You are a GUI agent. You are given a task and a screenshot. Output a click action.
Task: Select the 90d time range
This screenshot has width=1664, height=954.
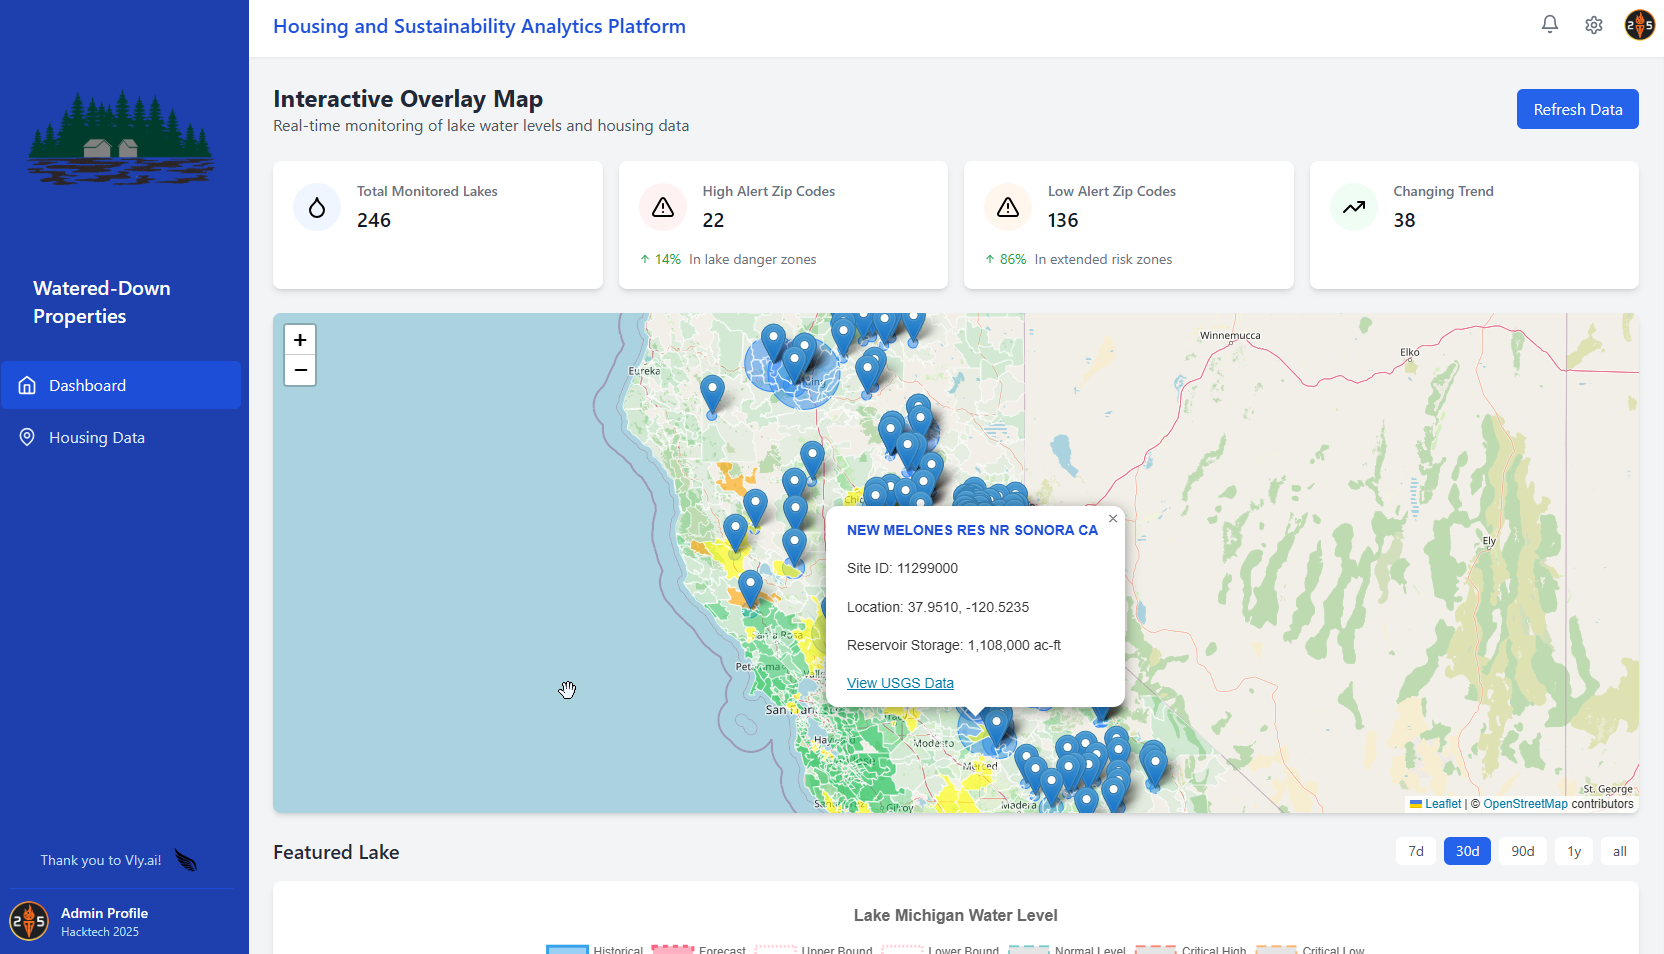(1523, 851)
